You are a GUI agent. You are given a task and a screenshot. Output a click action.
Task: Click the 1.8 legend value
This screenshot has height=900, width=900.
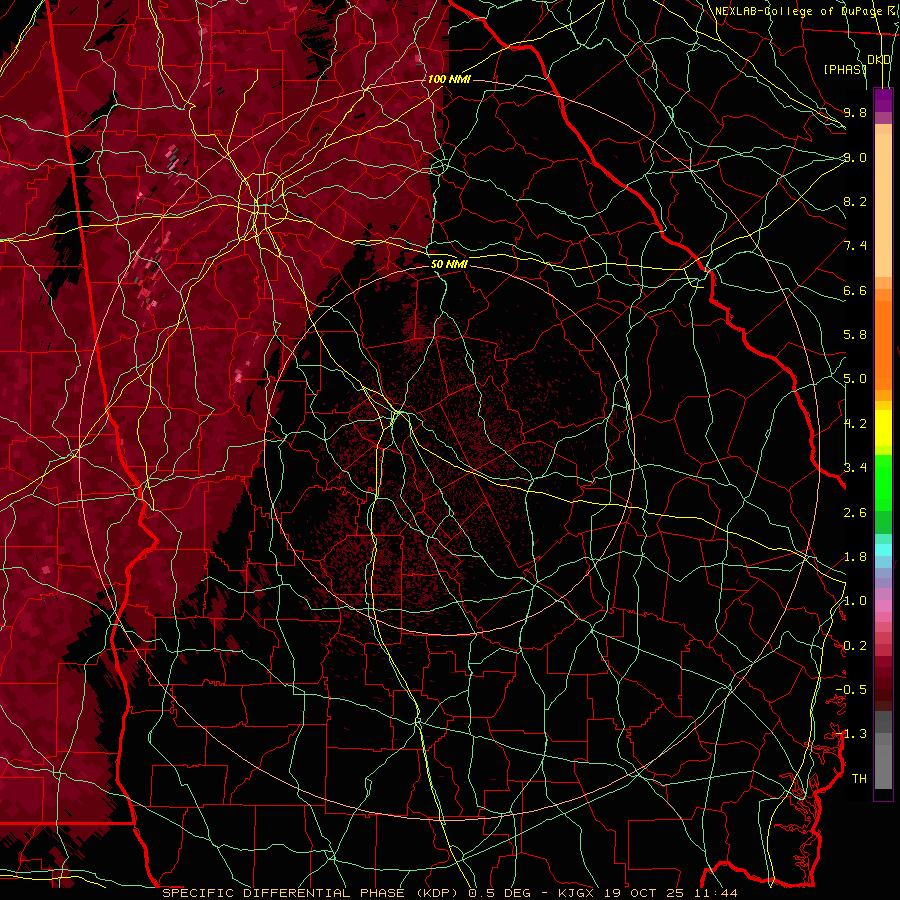click(855, 557)
